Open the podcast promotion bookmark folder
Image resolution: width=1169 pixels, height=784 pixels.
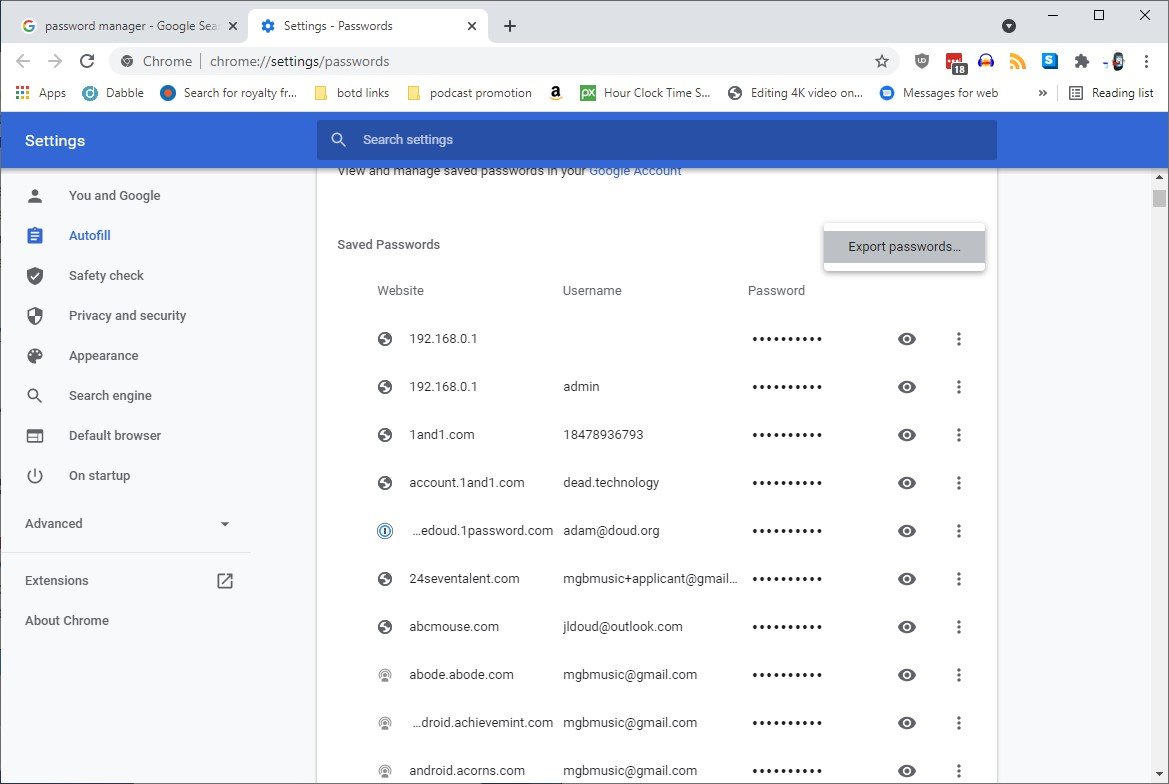(x=470, y=93)
